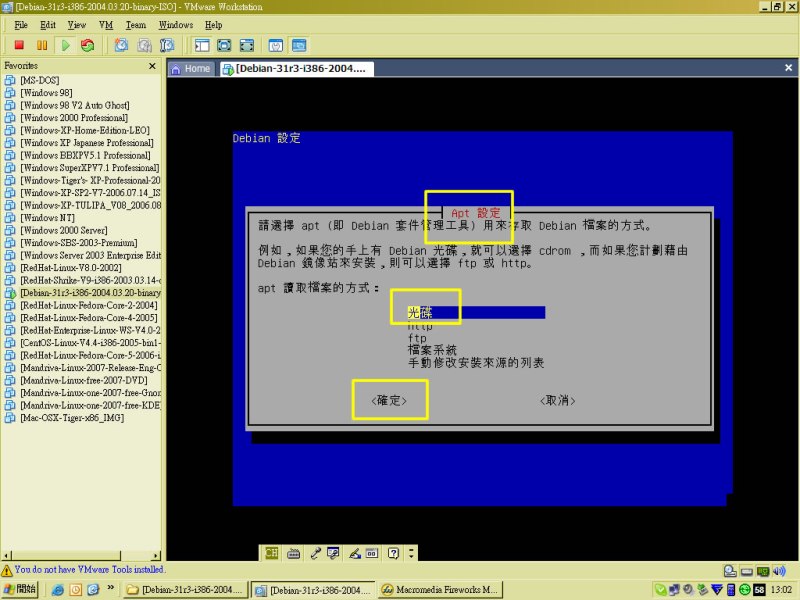800x600 pixels.
Task: Select [Windows 98] in Favorites
Action: click(46, 93)
